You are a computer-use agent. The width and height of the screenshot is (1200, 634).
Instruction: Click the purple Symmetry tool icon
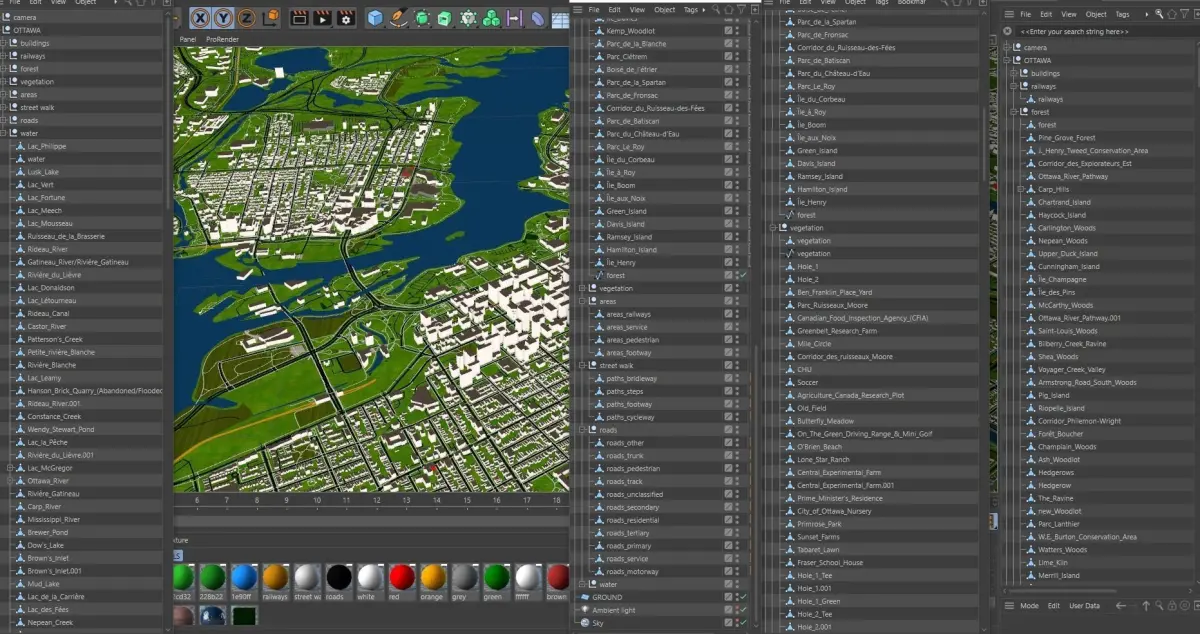pos(514,18)
